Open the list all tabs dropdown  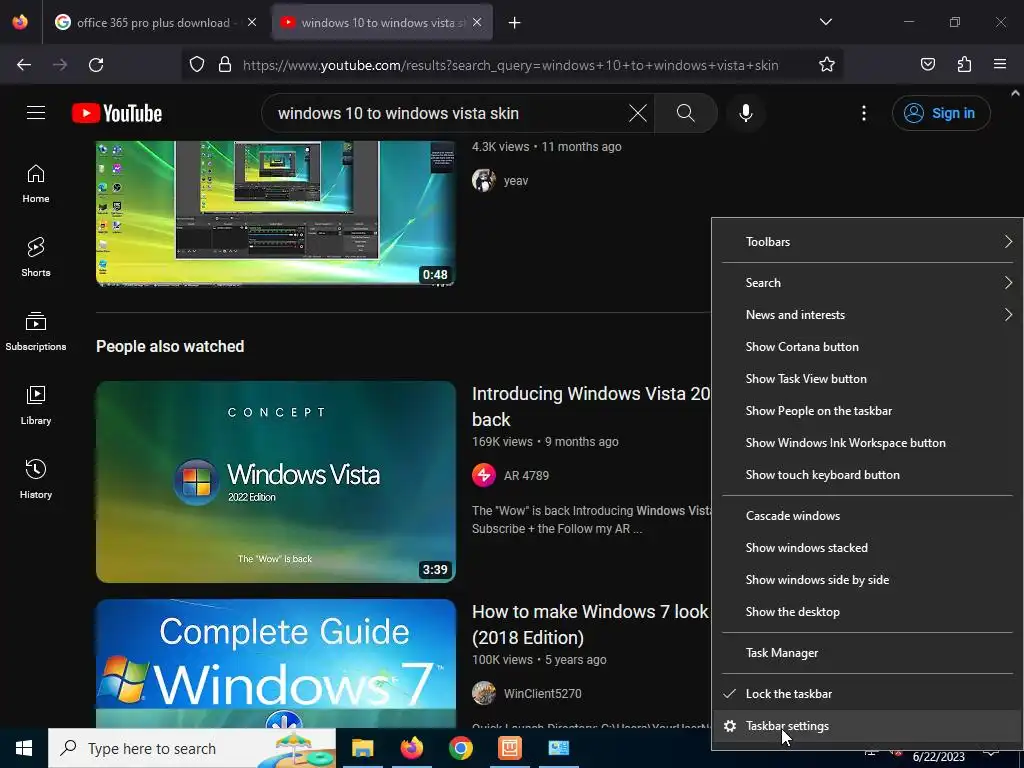tap(825, 22)
